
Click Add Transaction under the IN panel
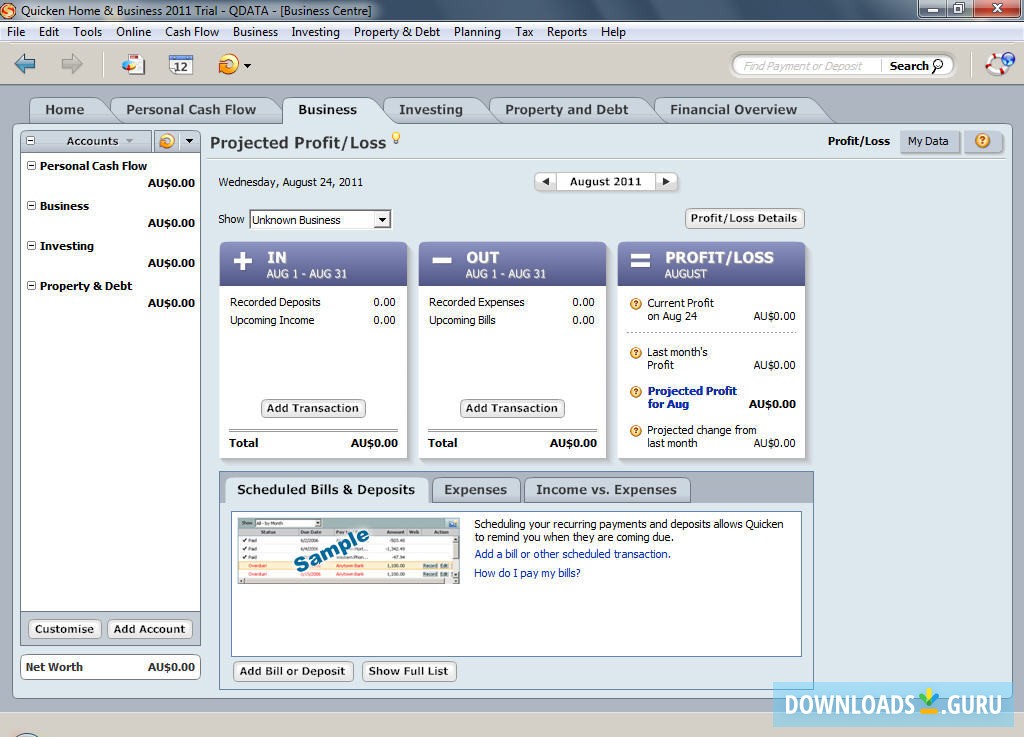(312, 408)
